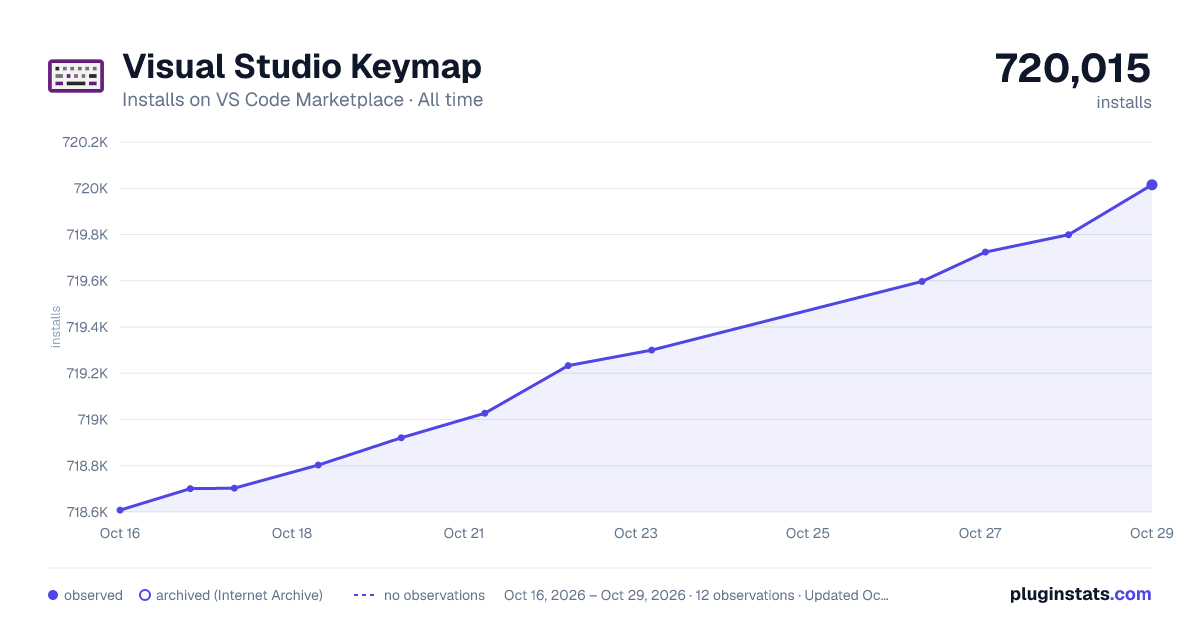Click the observed legend dot

point(53,595)
